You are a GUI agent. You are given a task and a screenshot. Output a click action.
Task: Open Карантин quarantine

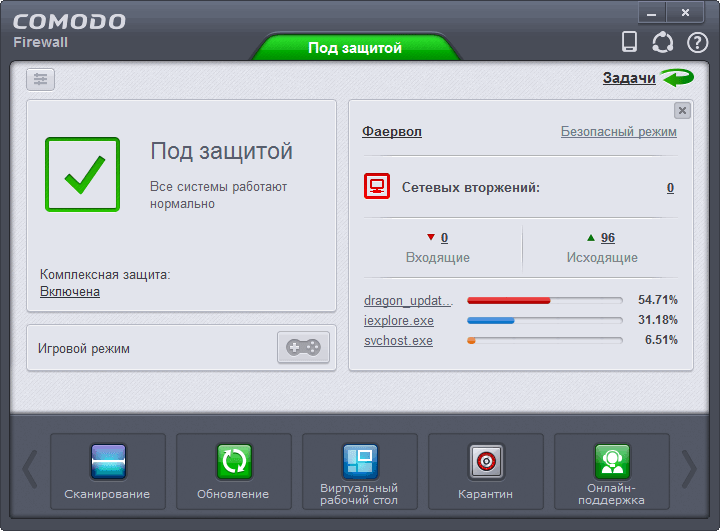click(x=486, y=471)
